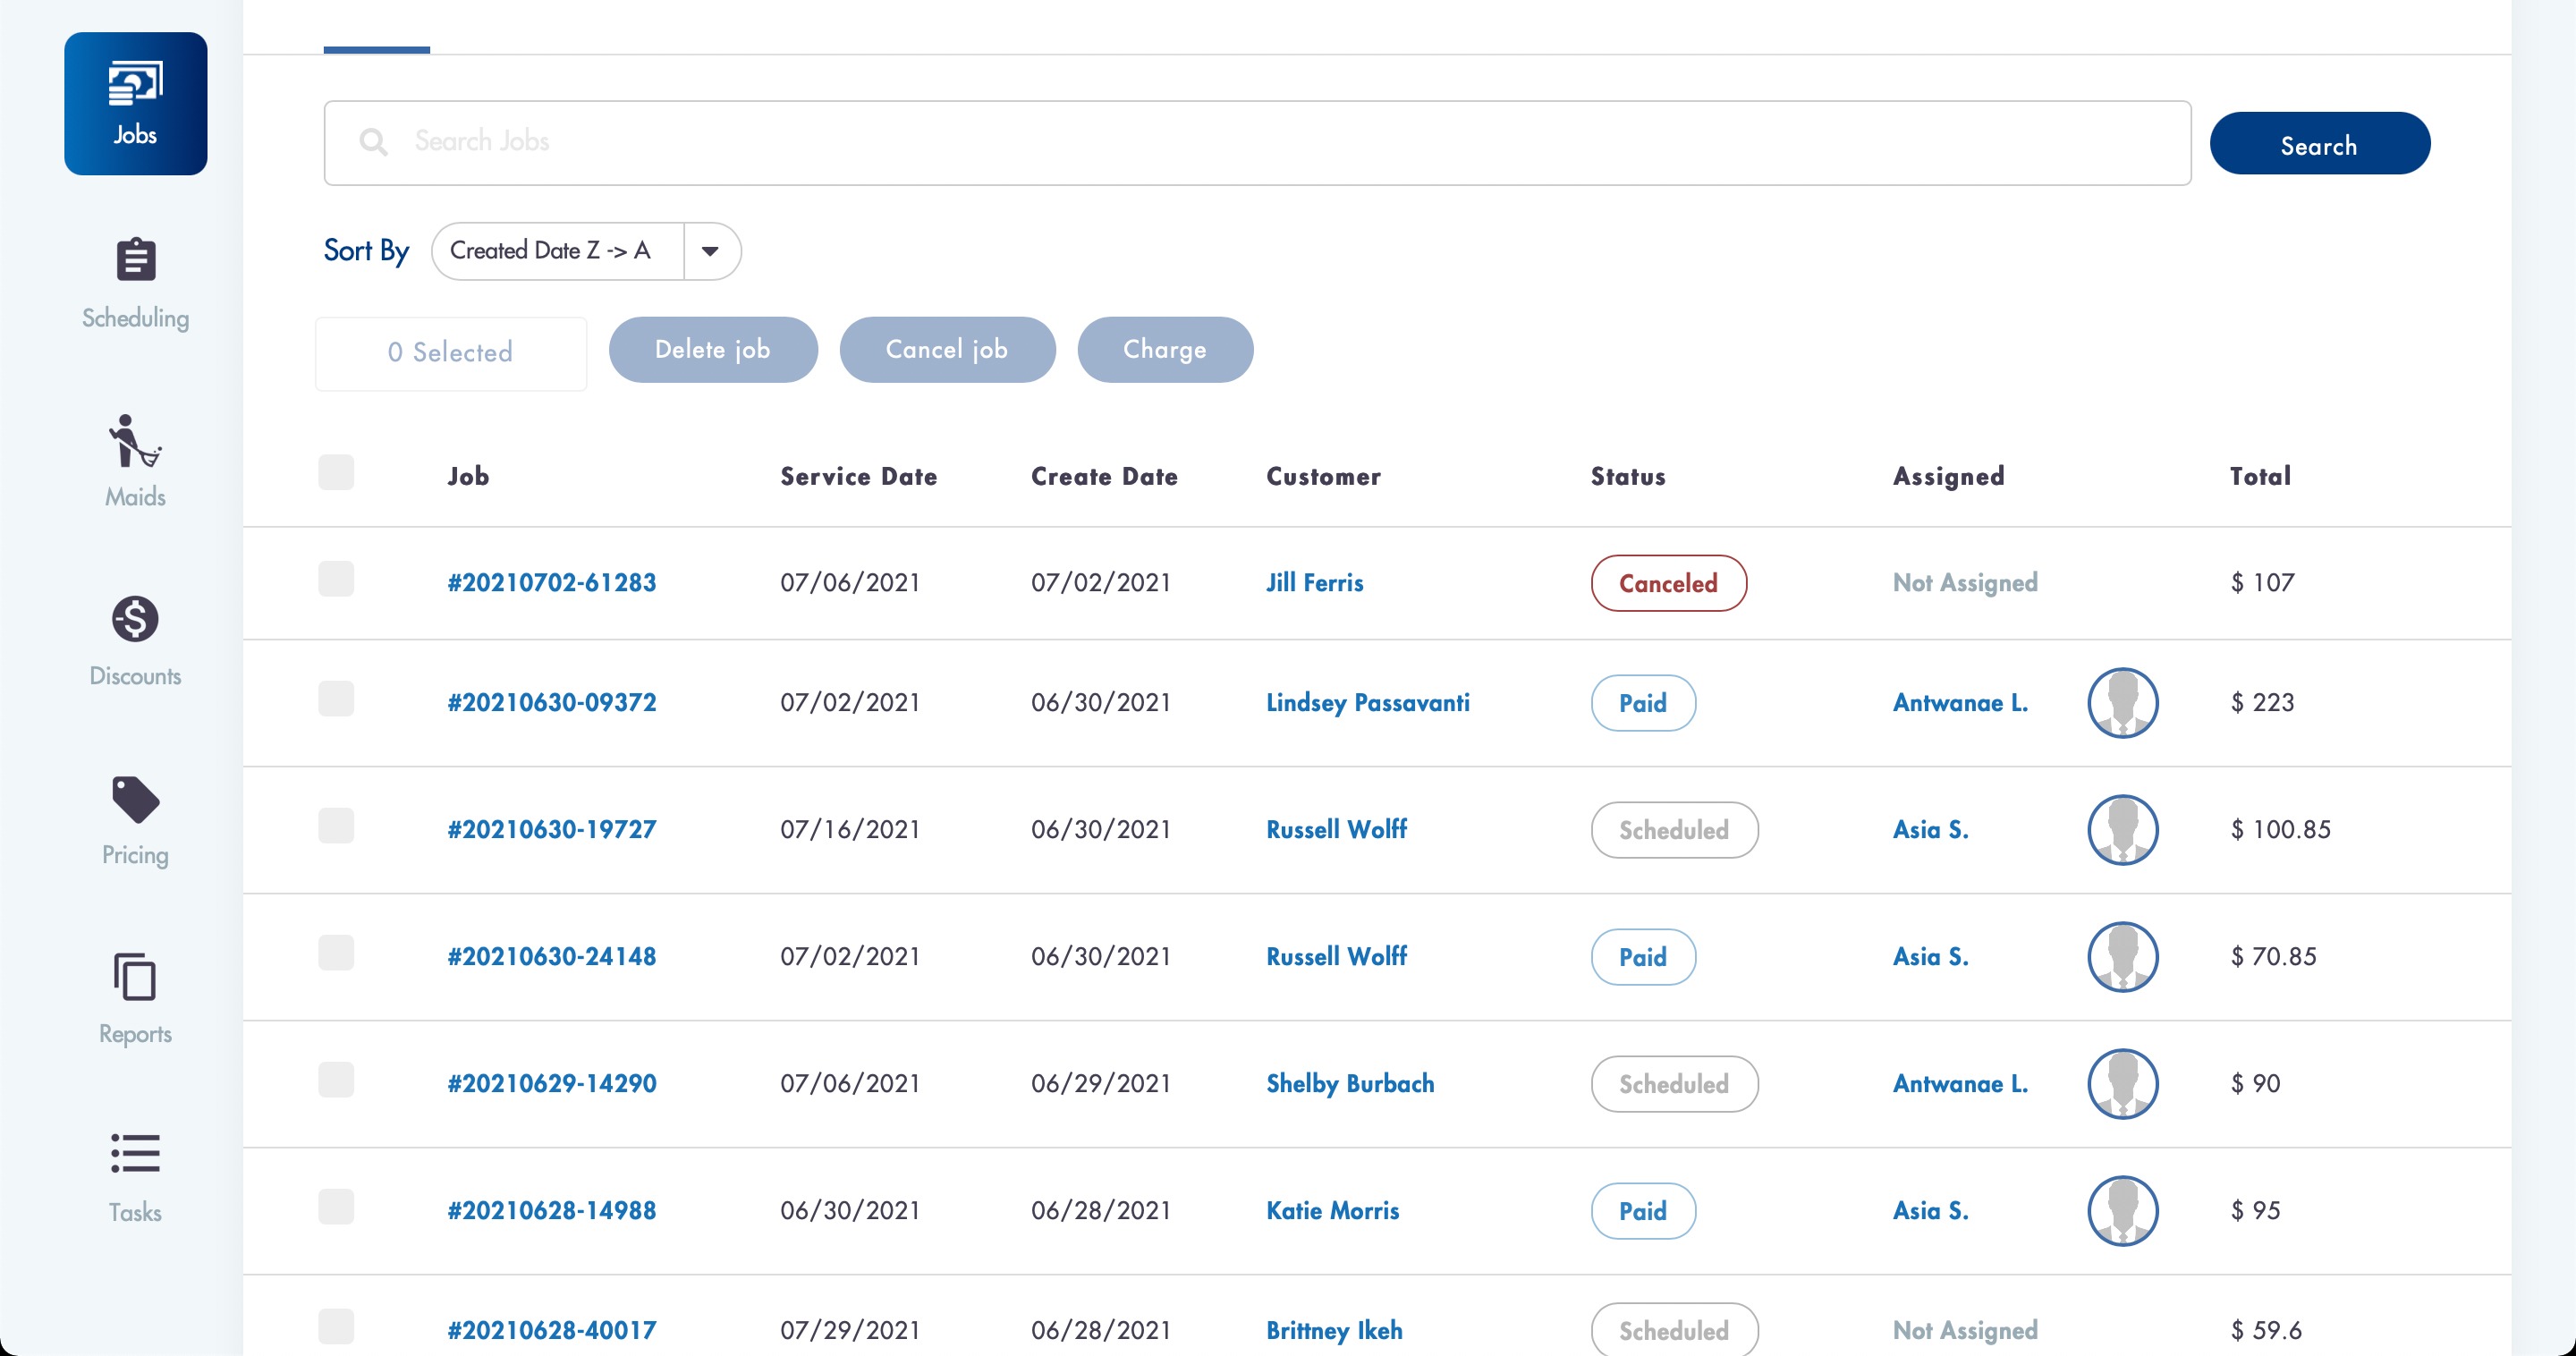Open job #20210630-19727
This screenshot has width=2576, height=1356.
coord(552,829)
